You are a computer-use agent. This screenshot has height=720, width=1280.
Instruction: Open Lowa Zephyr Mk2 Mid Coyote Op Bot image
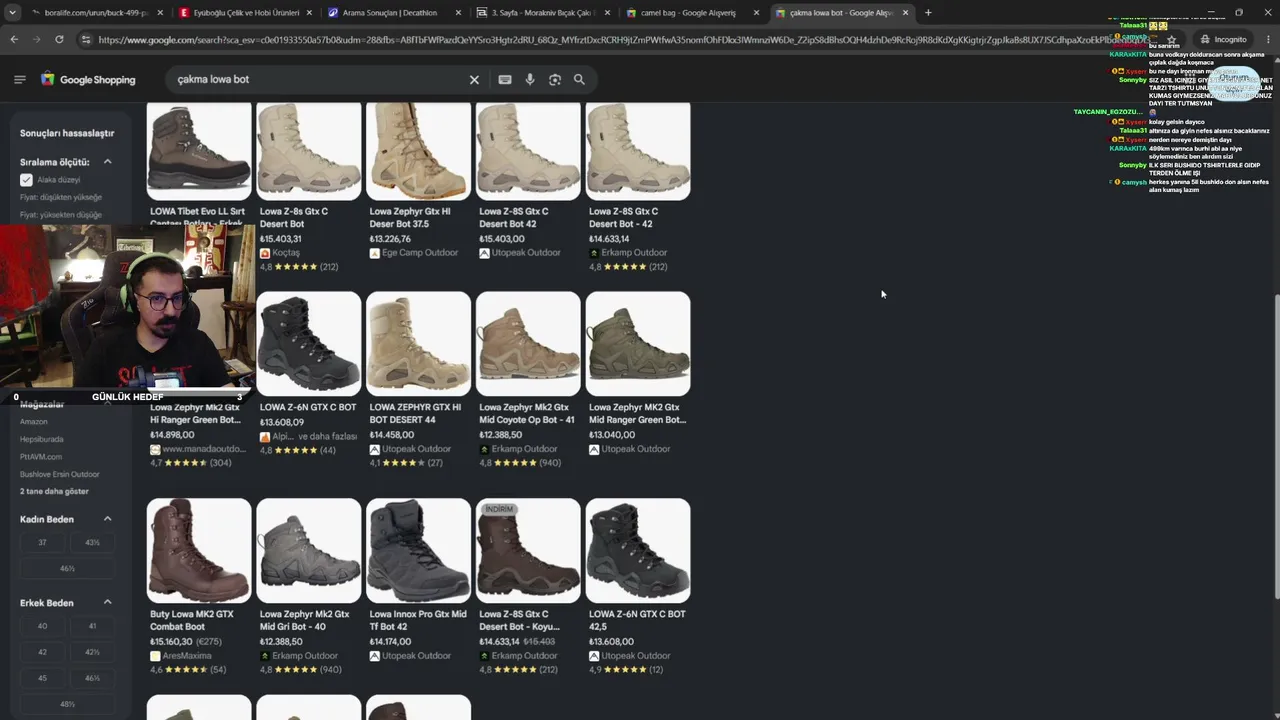pyautogui.click(x=528, y=344)
